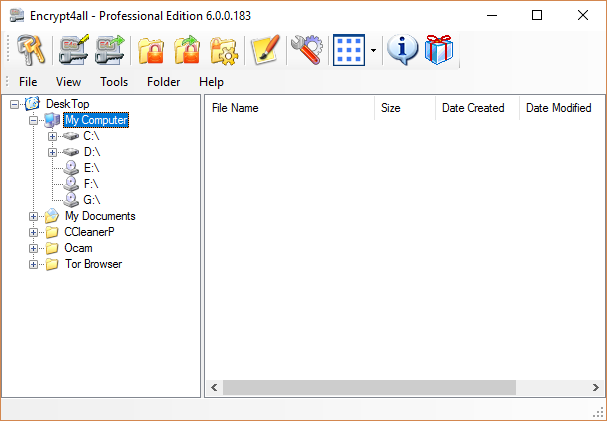
Task: Collapse the DeskTop tree node
Action: pyautogui.click(x=14, y=104)
